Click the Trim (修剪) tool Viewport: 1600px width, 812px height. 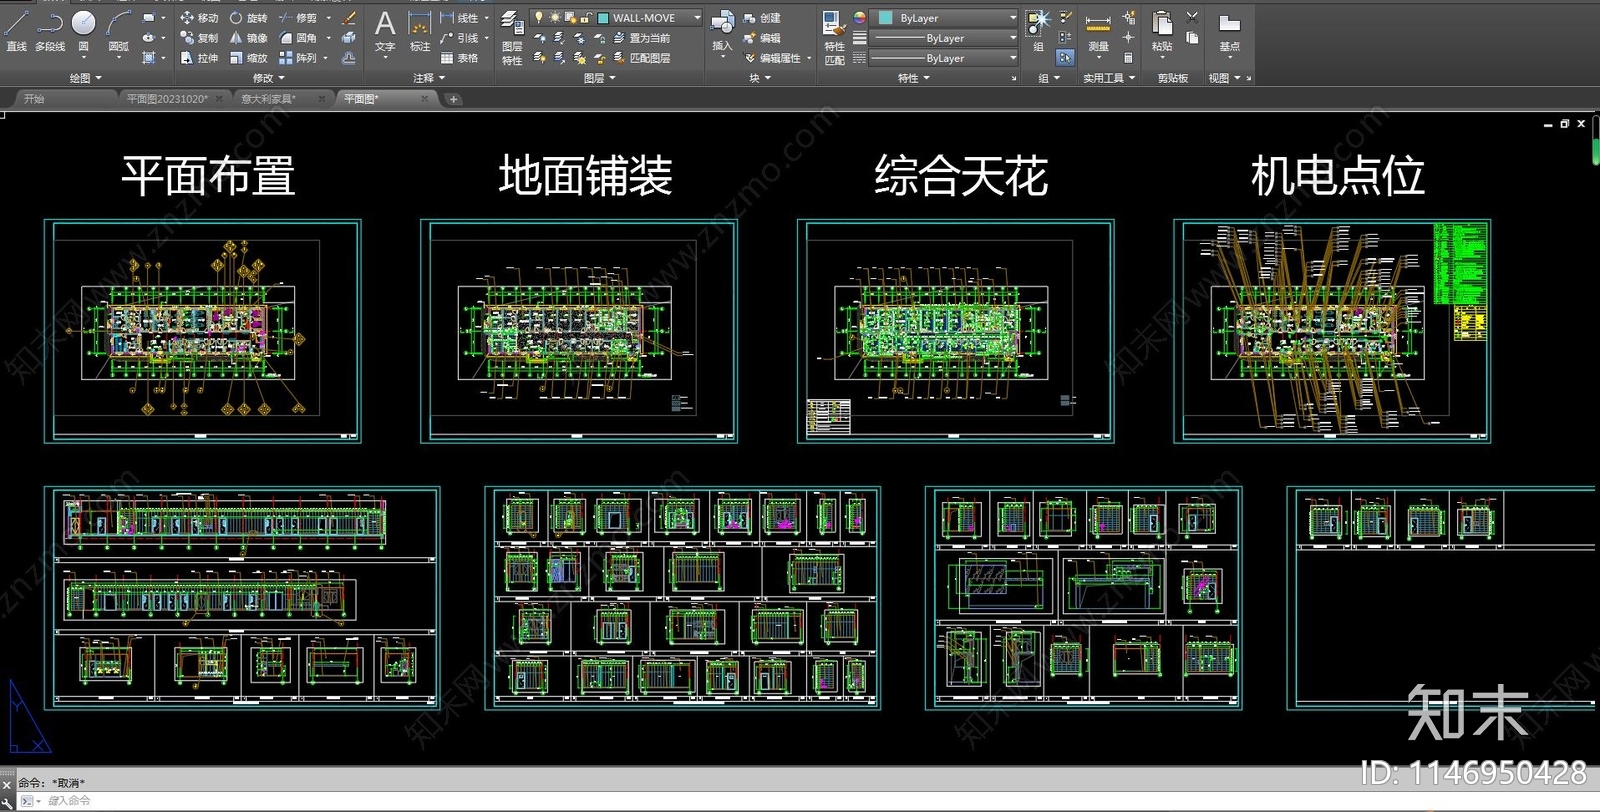coord(297,18)
